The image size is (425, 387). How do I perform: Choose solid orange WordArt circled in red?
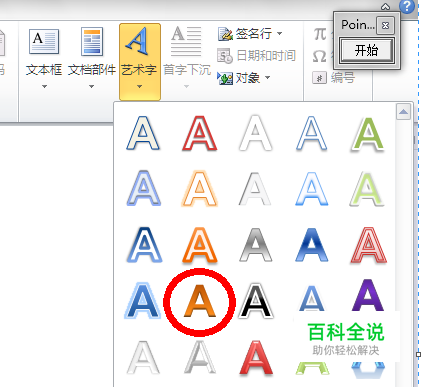pyautogui.click(x=200, y=301)
